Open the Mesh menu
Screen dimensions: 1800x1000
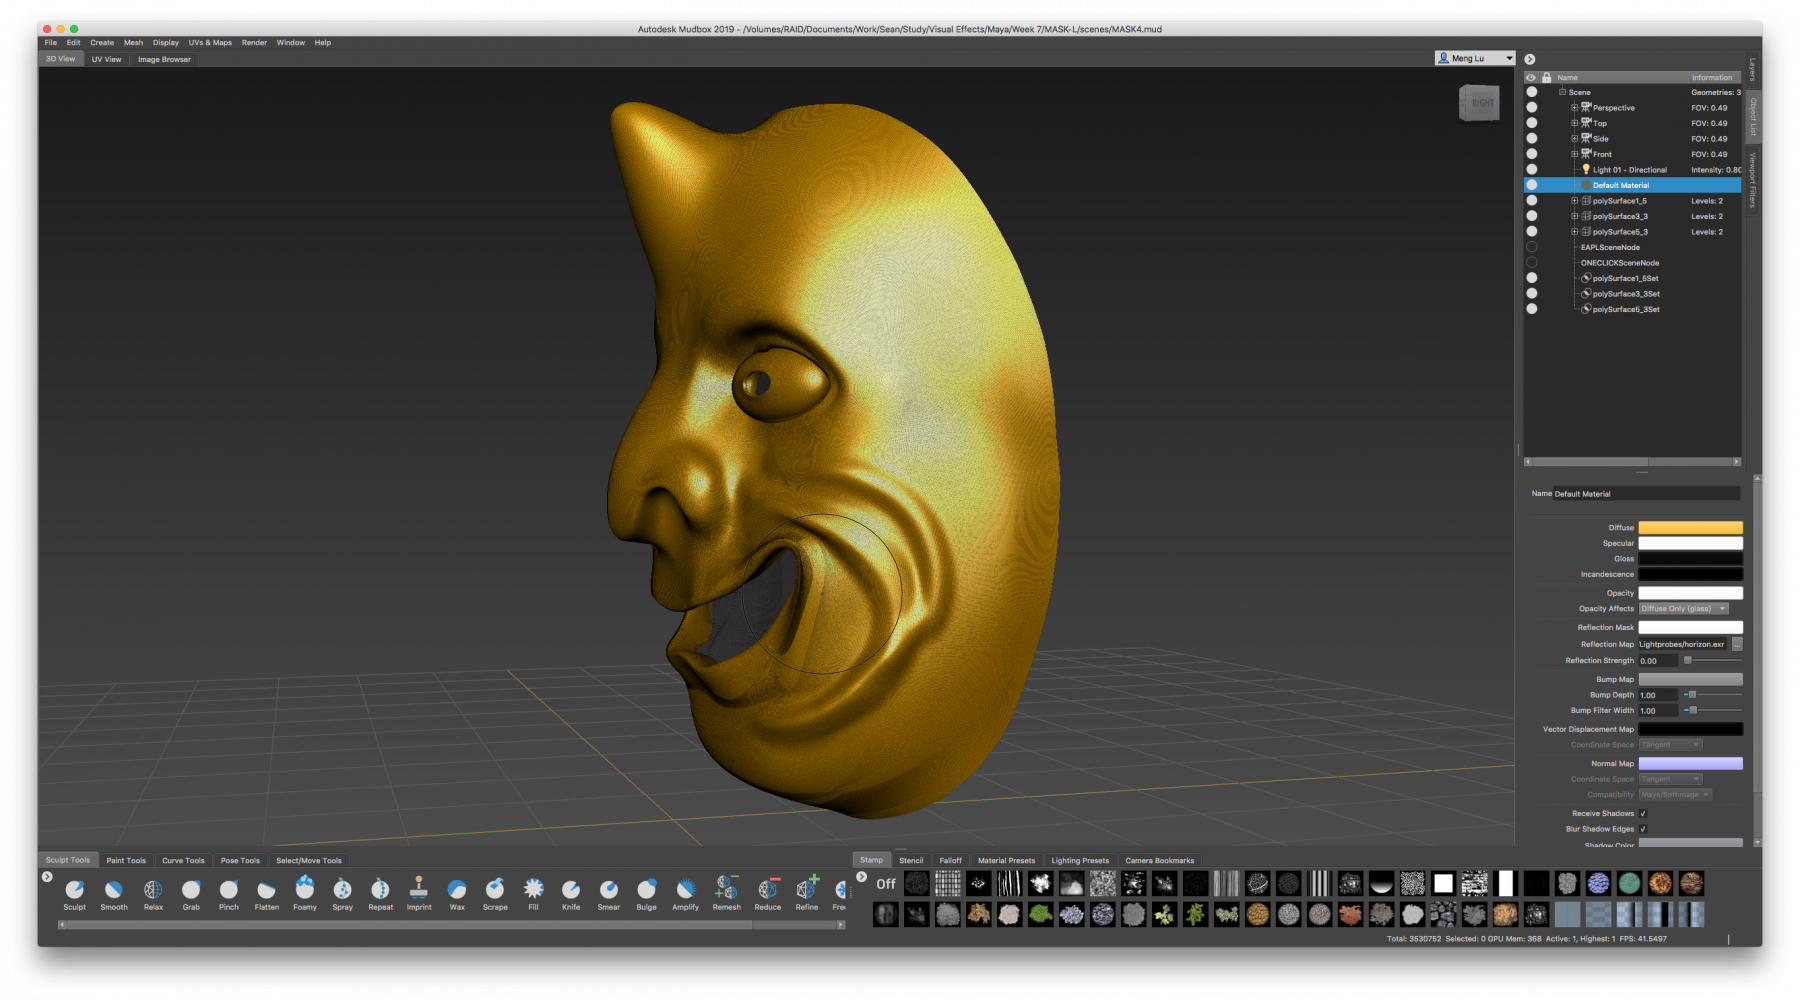tap(133, 43)
